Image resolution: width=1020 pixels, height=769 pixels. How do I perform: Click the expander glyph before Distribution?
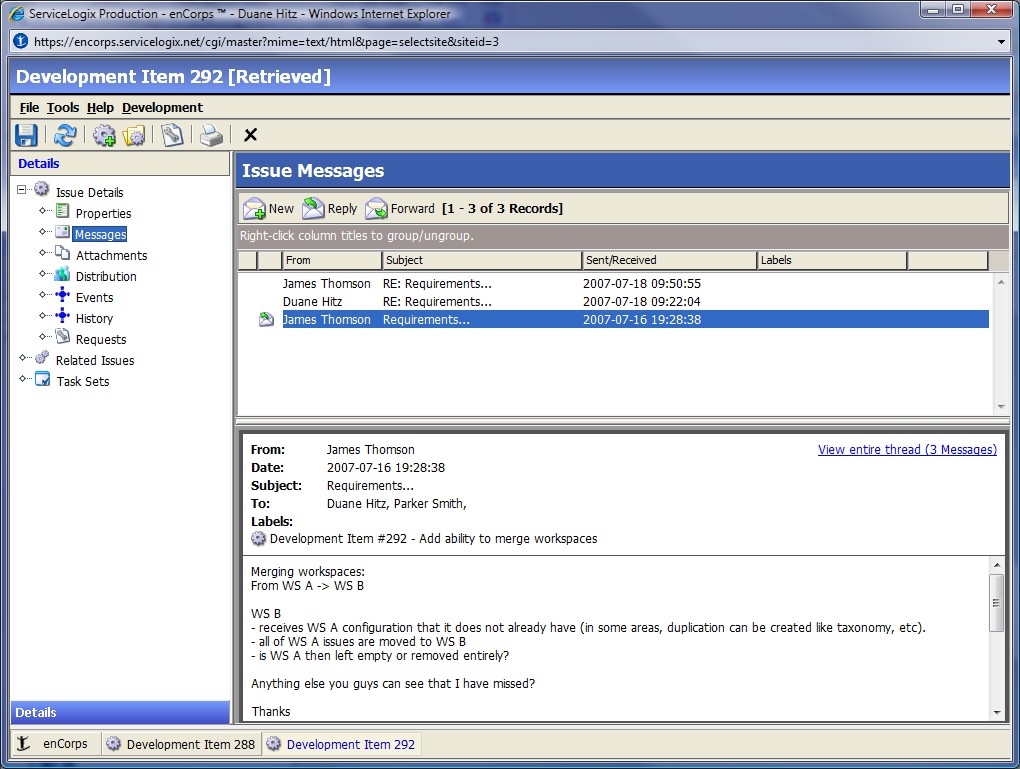point(43,274)
